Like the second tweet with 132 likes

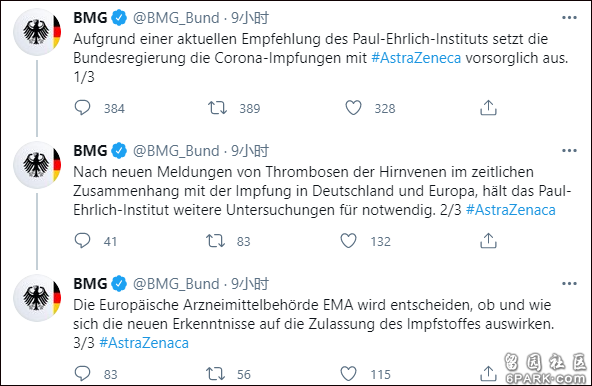coord(348,241)
